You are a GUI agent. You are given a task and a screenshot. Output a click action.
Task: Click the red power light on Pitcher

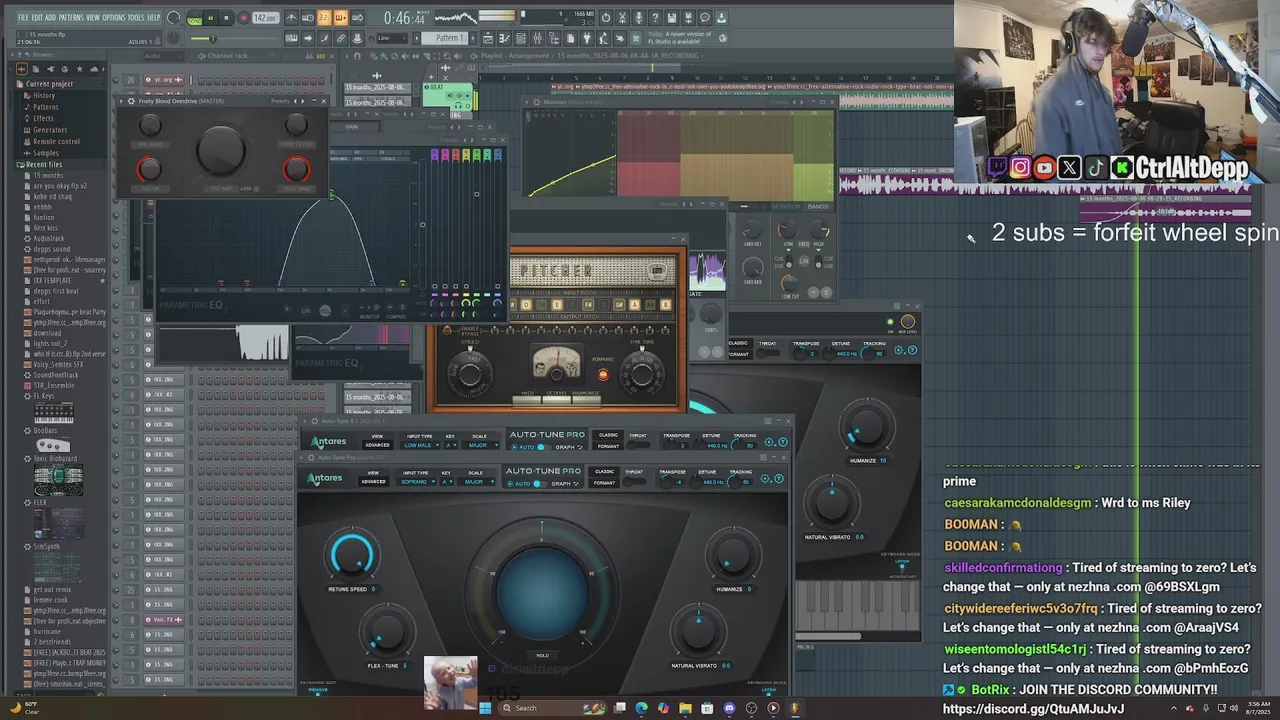click(602, 375)
